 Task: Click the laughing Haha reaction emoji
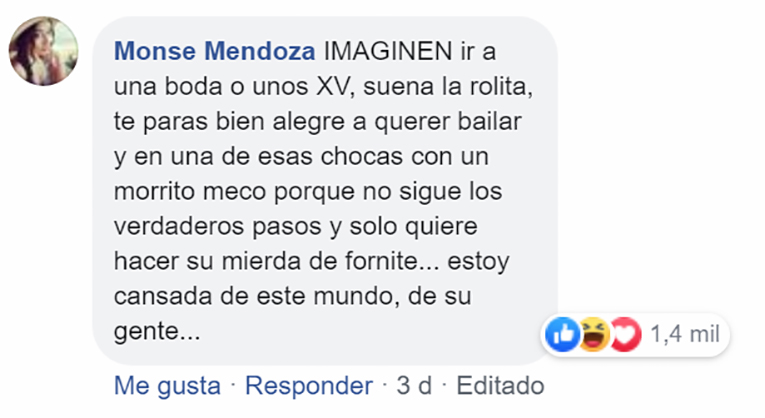coord(593,335)
